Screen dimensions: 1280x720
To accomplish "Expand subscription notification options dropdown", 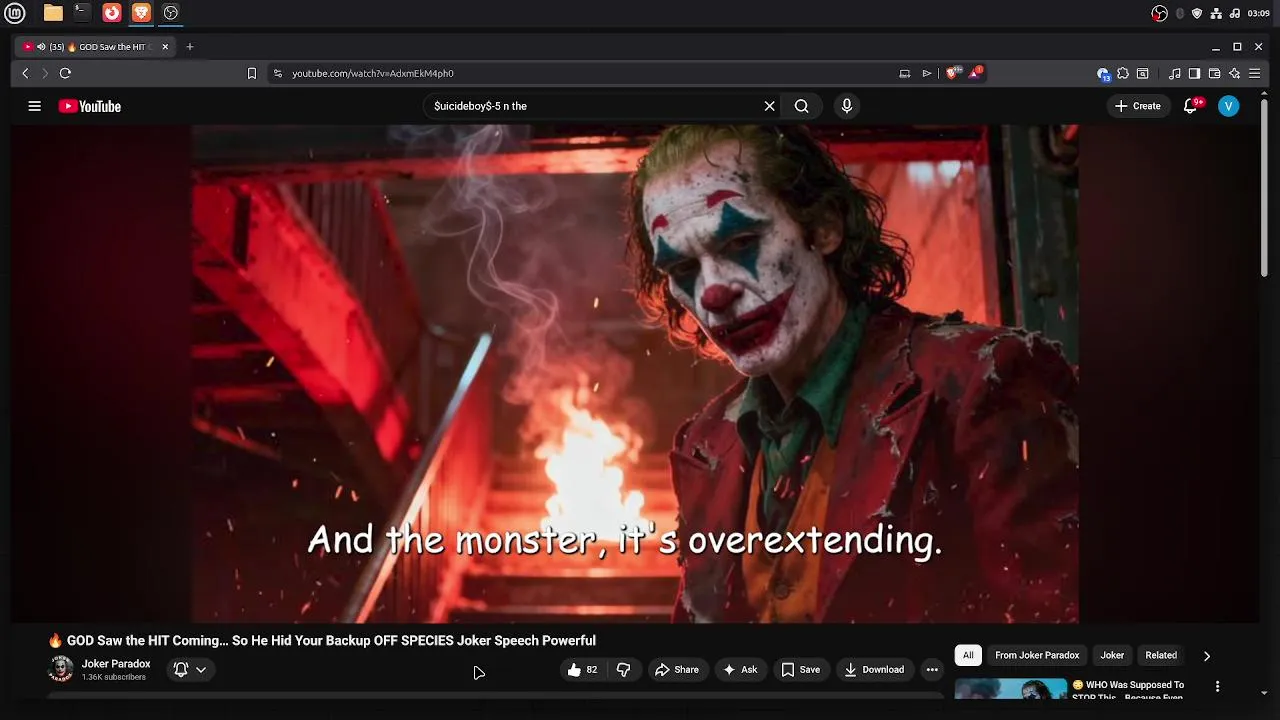I will tap(190, 670).
